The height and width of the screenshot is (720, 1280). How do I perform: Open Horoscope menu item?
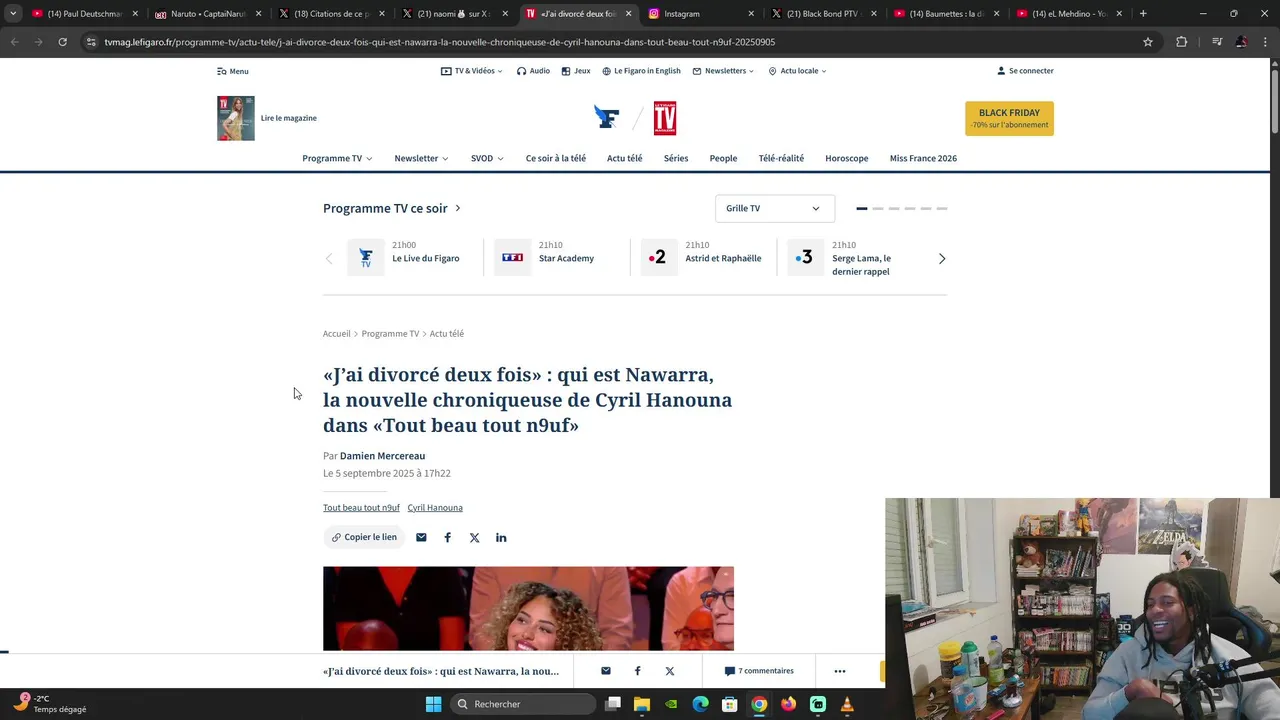coord(847,158)
